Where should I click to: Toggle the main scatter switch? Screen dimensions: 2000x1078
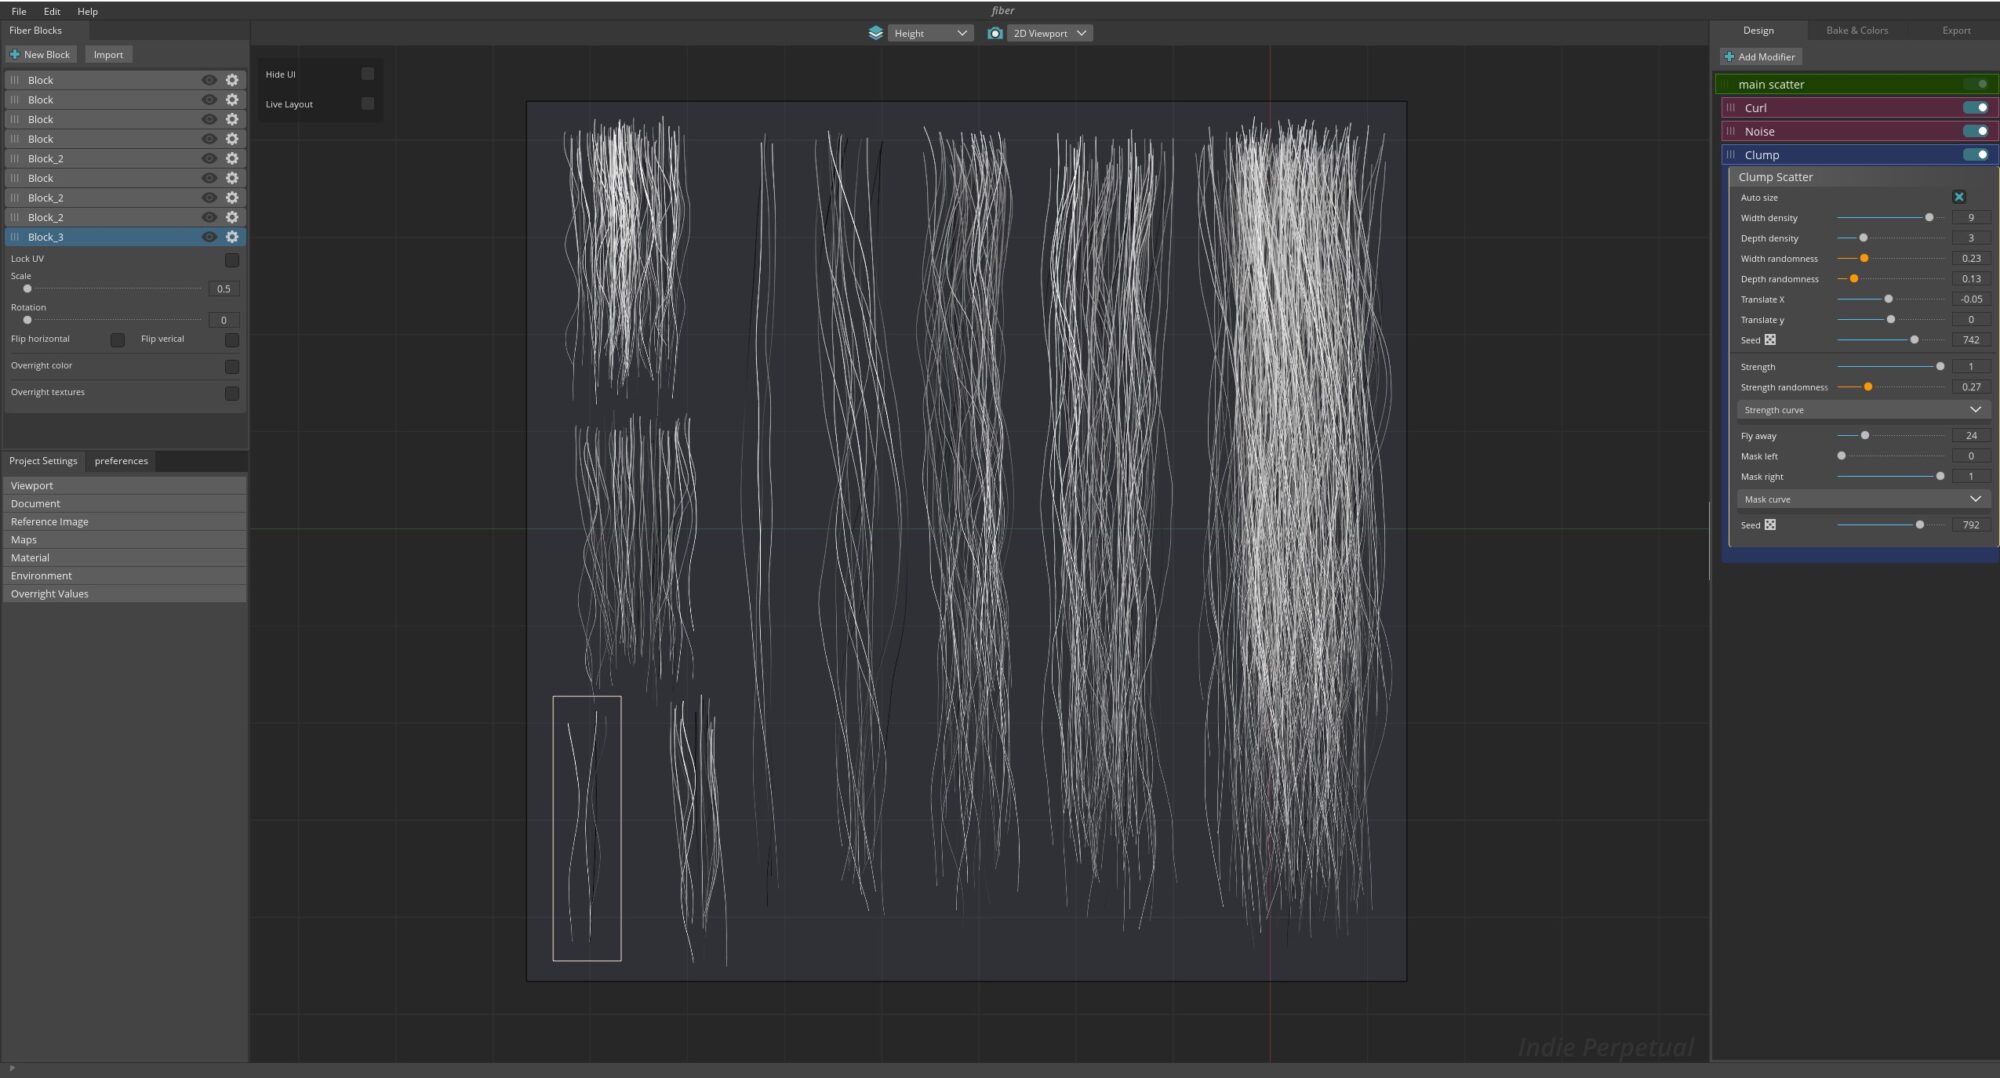click(x=1975, y=84)
